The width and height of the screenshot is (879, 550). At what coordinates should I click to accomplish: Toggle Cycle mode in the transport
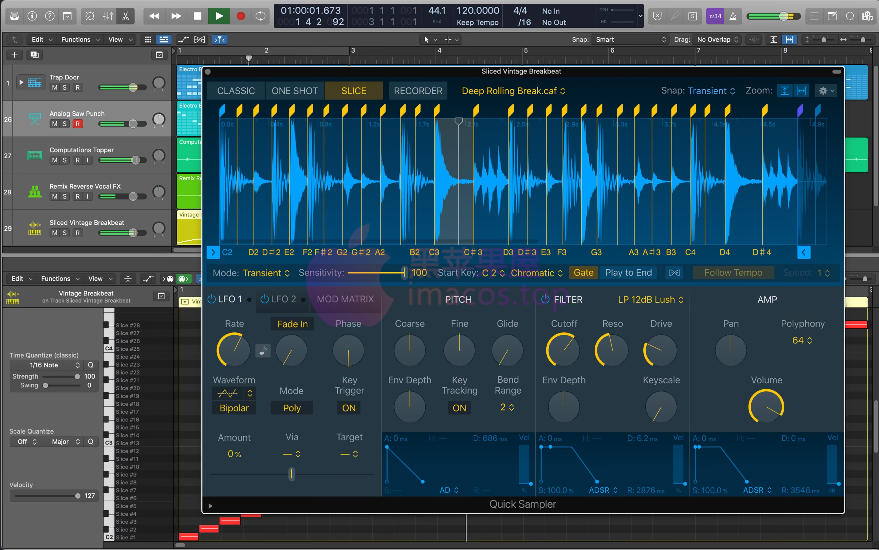261,16
